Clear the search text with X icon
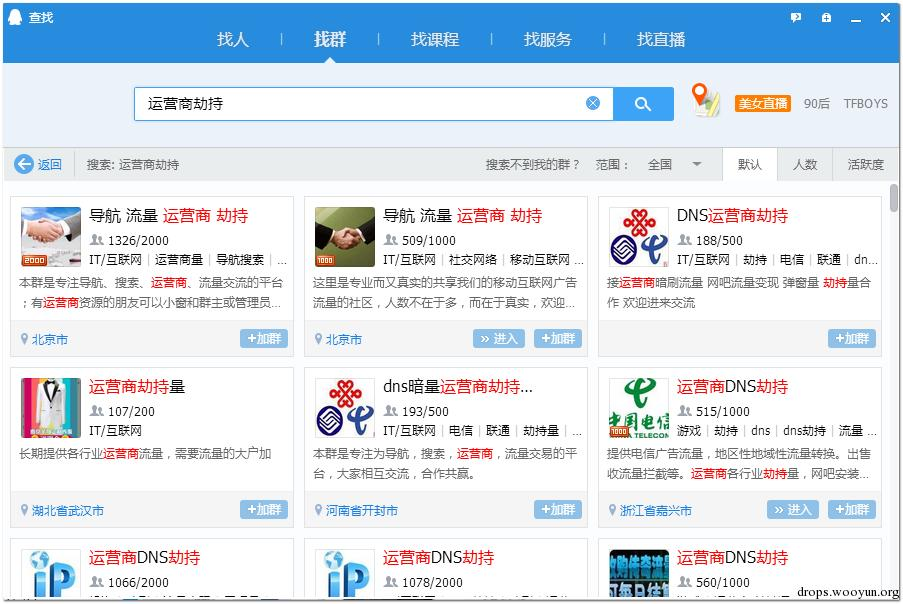903x604 pixels. click(593, 103)
